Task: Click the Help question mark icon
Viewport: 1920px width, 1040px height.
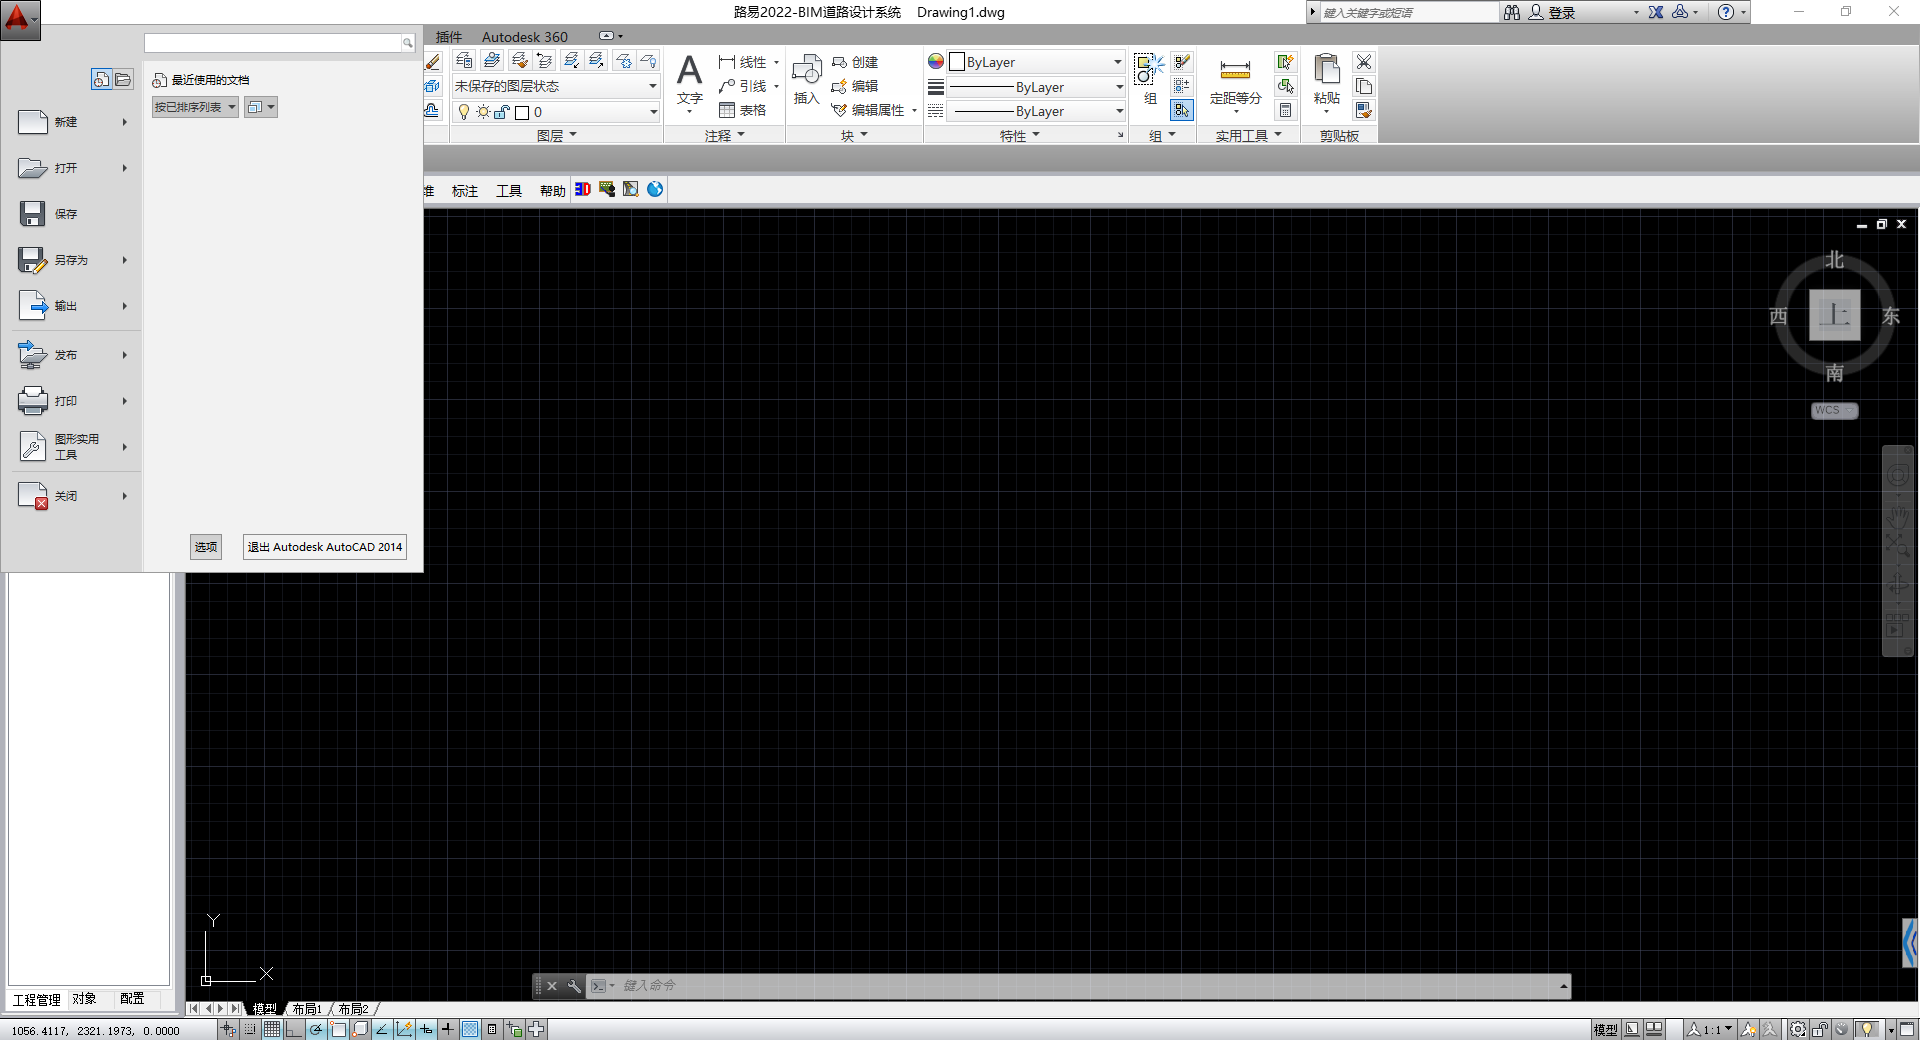Action: point(1726,12)
